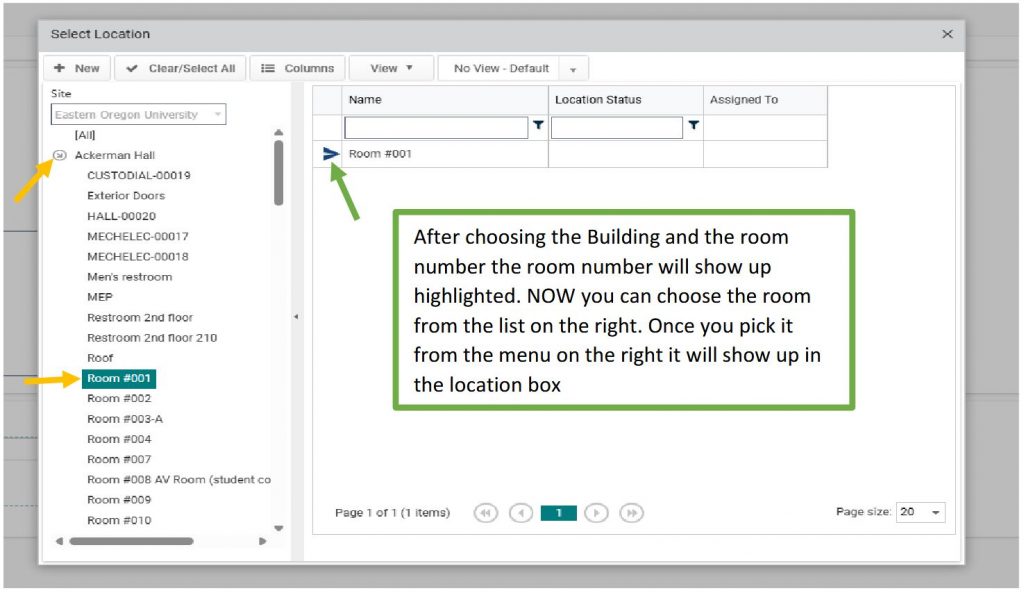Collapse the left panel splitter arrow

coord(295,317)
